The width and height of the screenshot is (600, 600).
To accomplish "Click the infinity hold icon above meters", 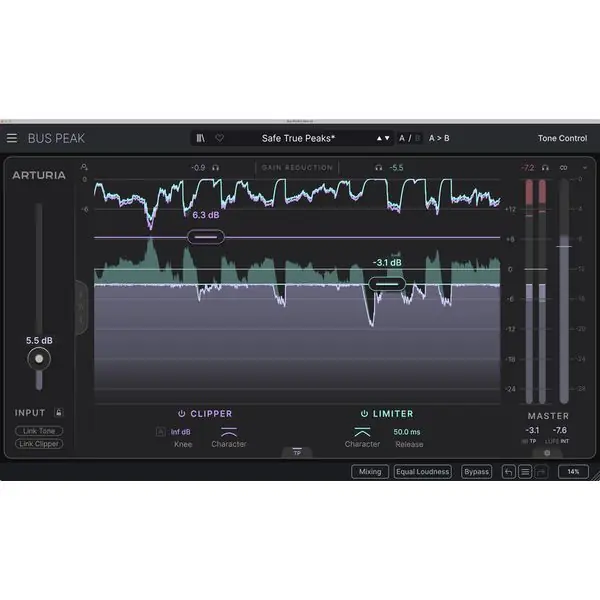I will pyautogui.click(x=564, y=168).
